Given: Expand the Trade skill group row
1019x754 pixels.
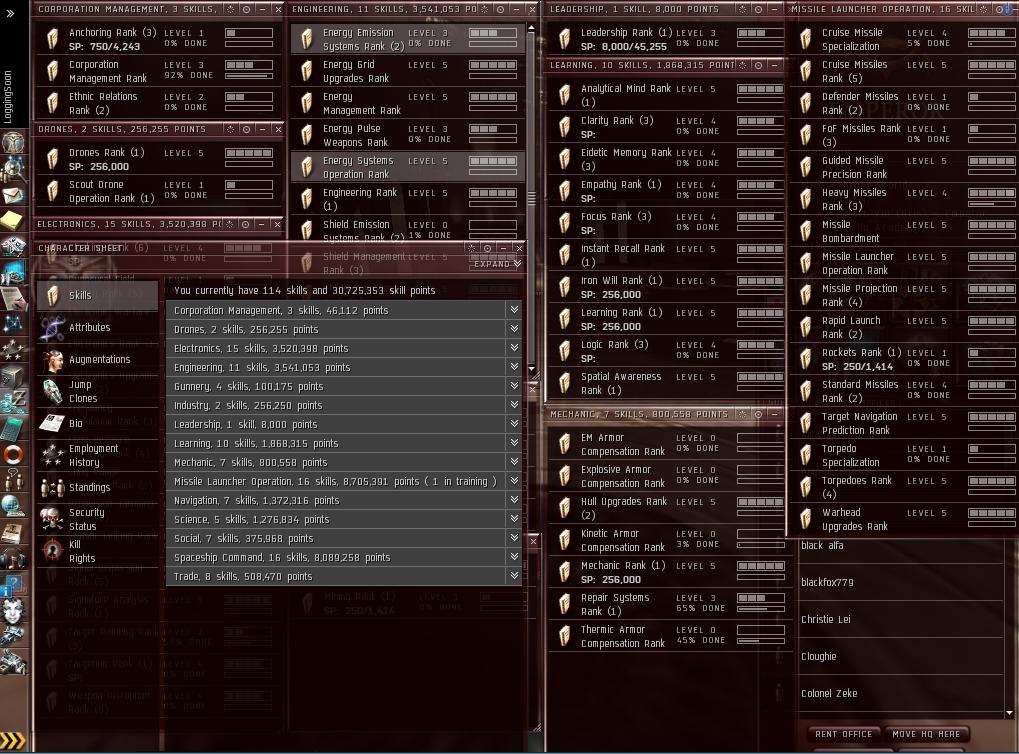Looking at the screenshot, I should [x=514, y=576].
